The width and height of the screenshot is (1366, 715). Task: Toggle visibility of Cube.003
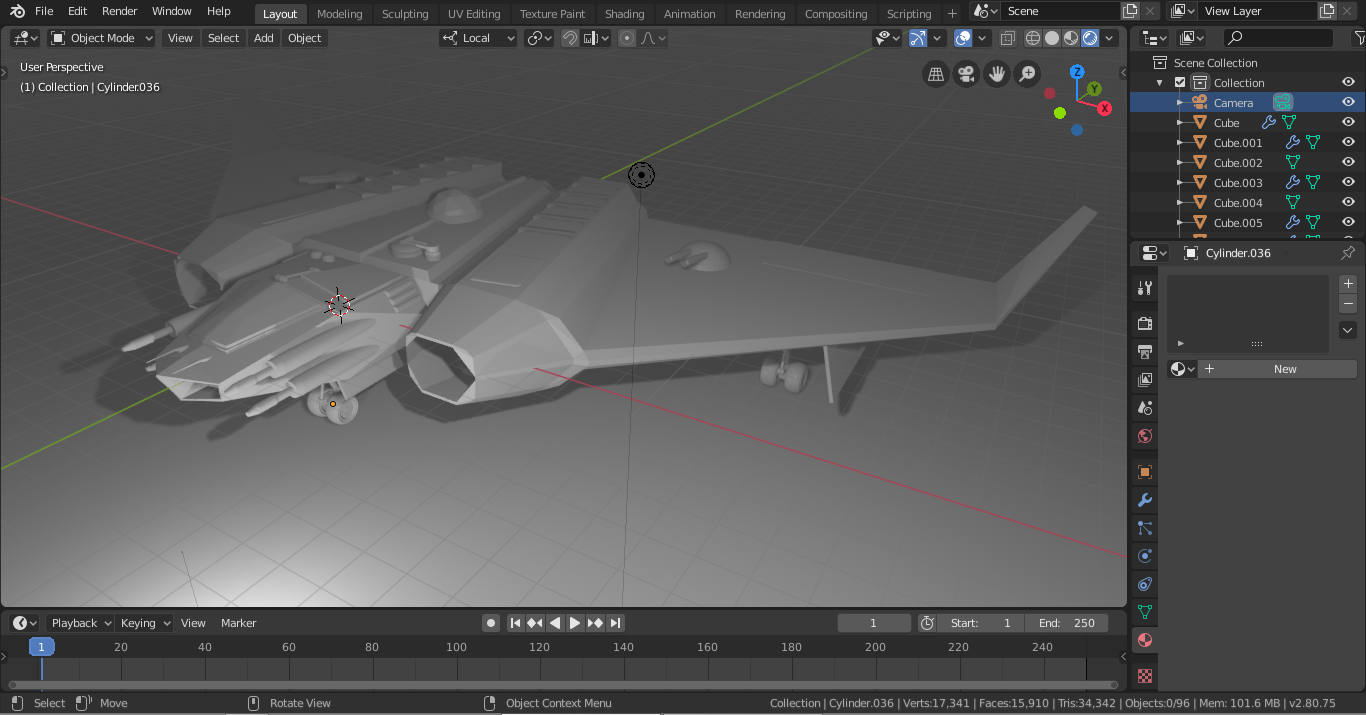(x=1348, y=183)
